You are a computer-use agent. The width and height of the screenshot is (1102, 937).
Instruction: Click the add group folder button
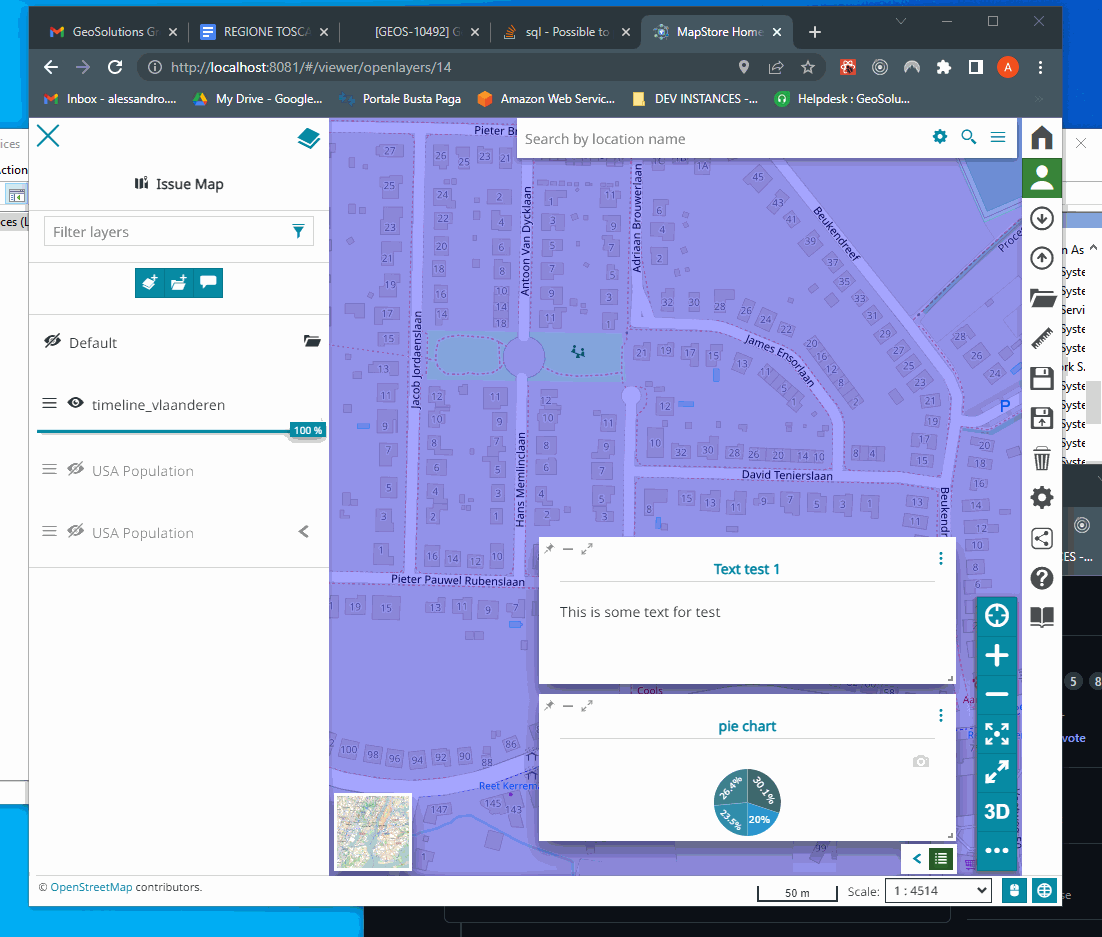click(179, 283)
